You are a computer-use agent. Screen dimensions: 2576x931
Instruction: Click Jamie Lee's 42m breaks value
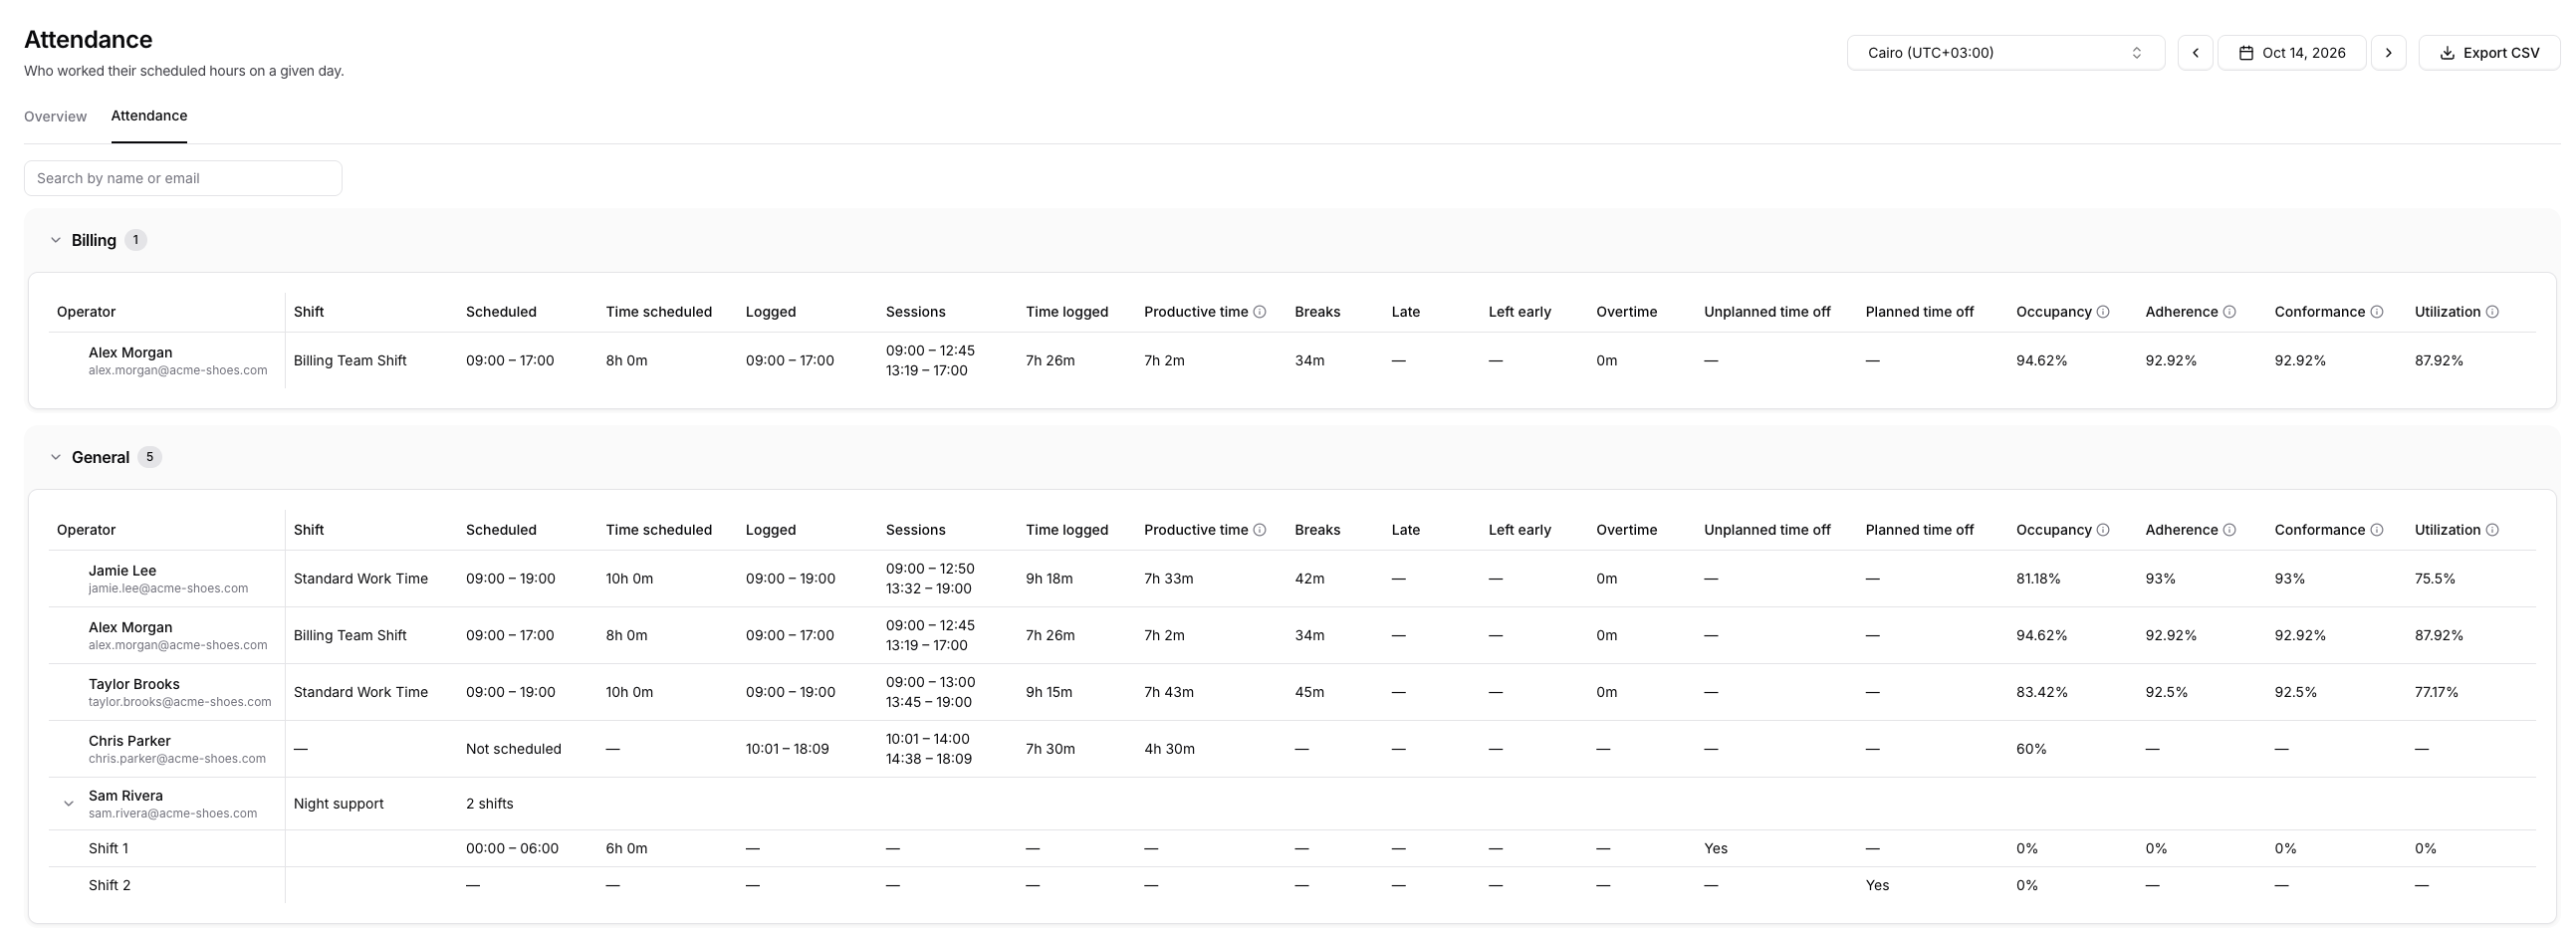coord(1309,579)
